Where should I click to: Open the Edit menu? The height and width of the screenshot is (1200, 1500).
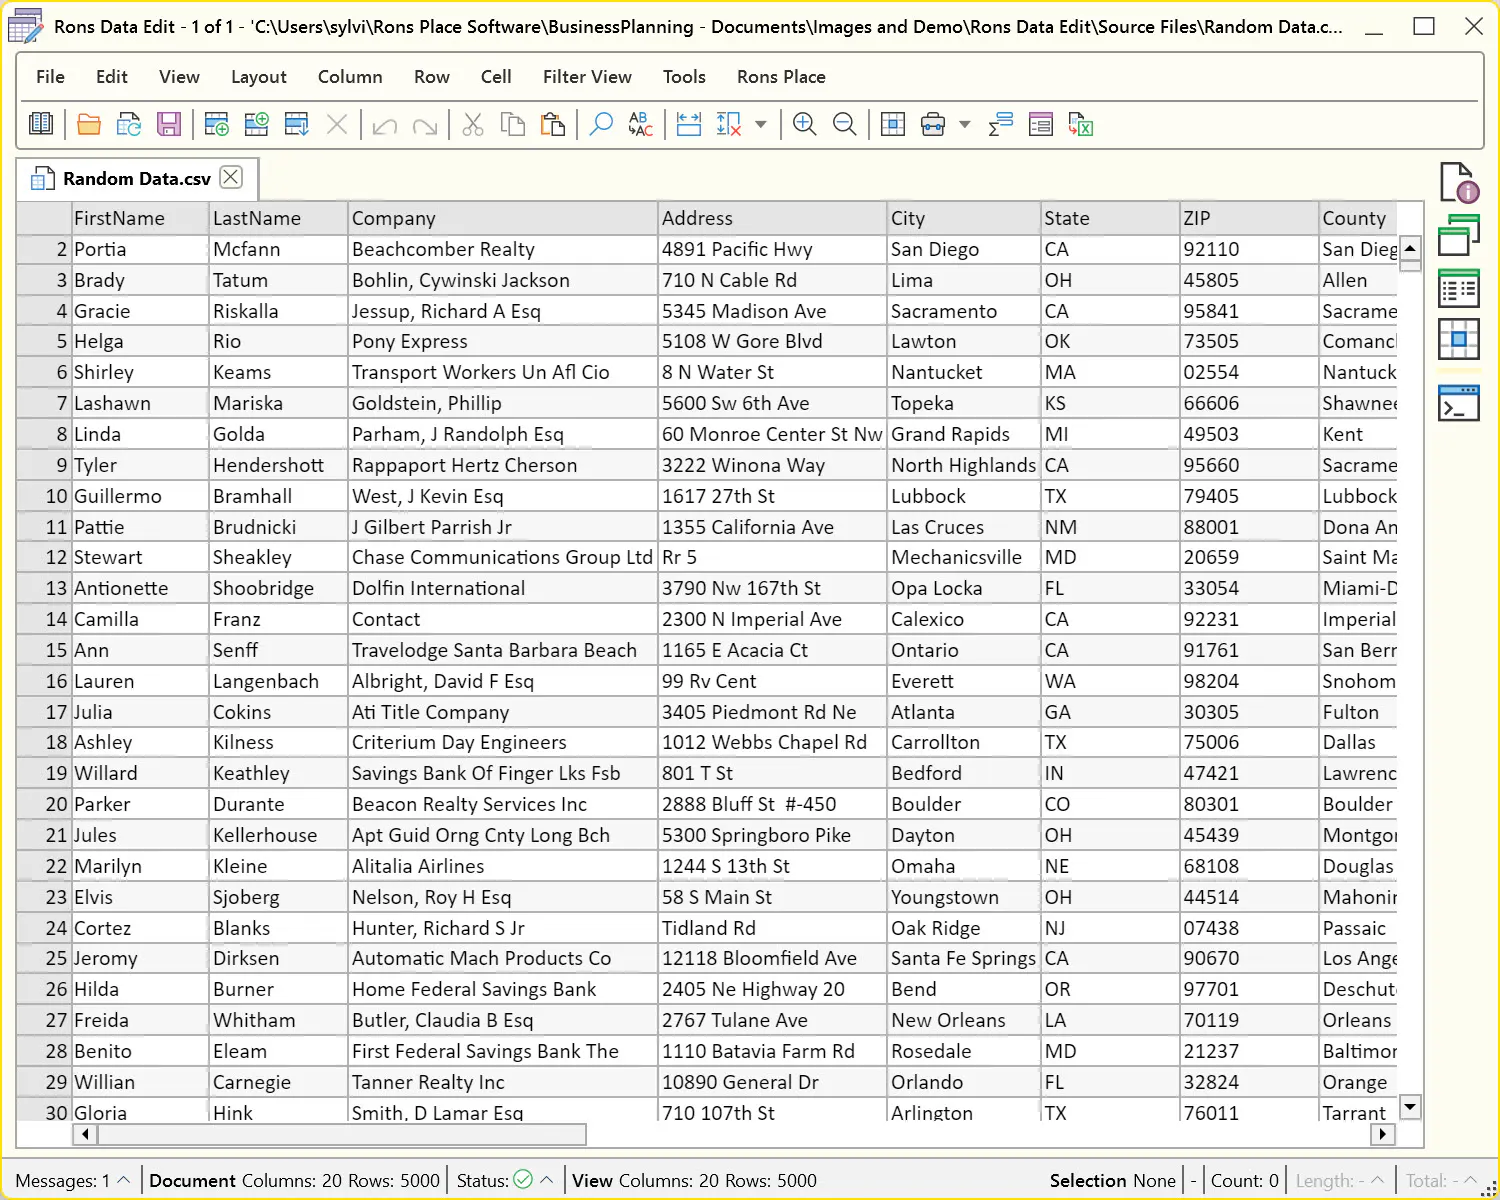pyautogui.click(x=111, y=76)
